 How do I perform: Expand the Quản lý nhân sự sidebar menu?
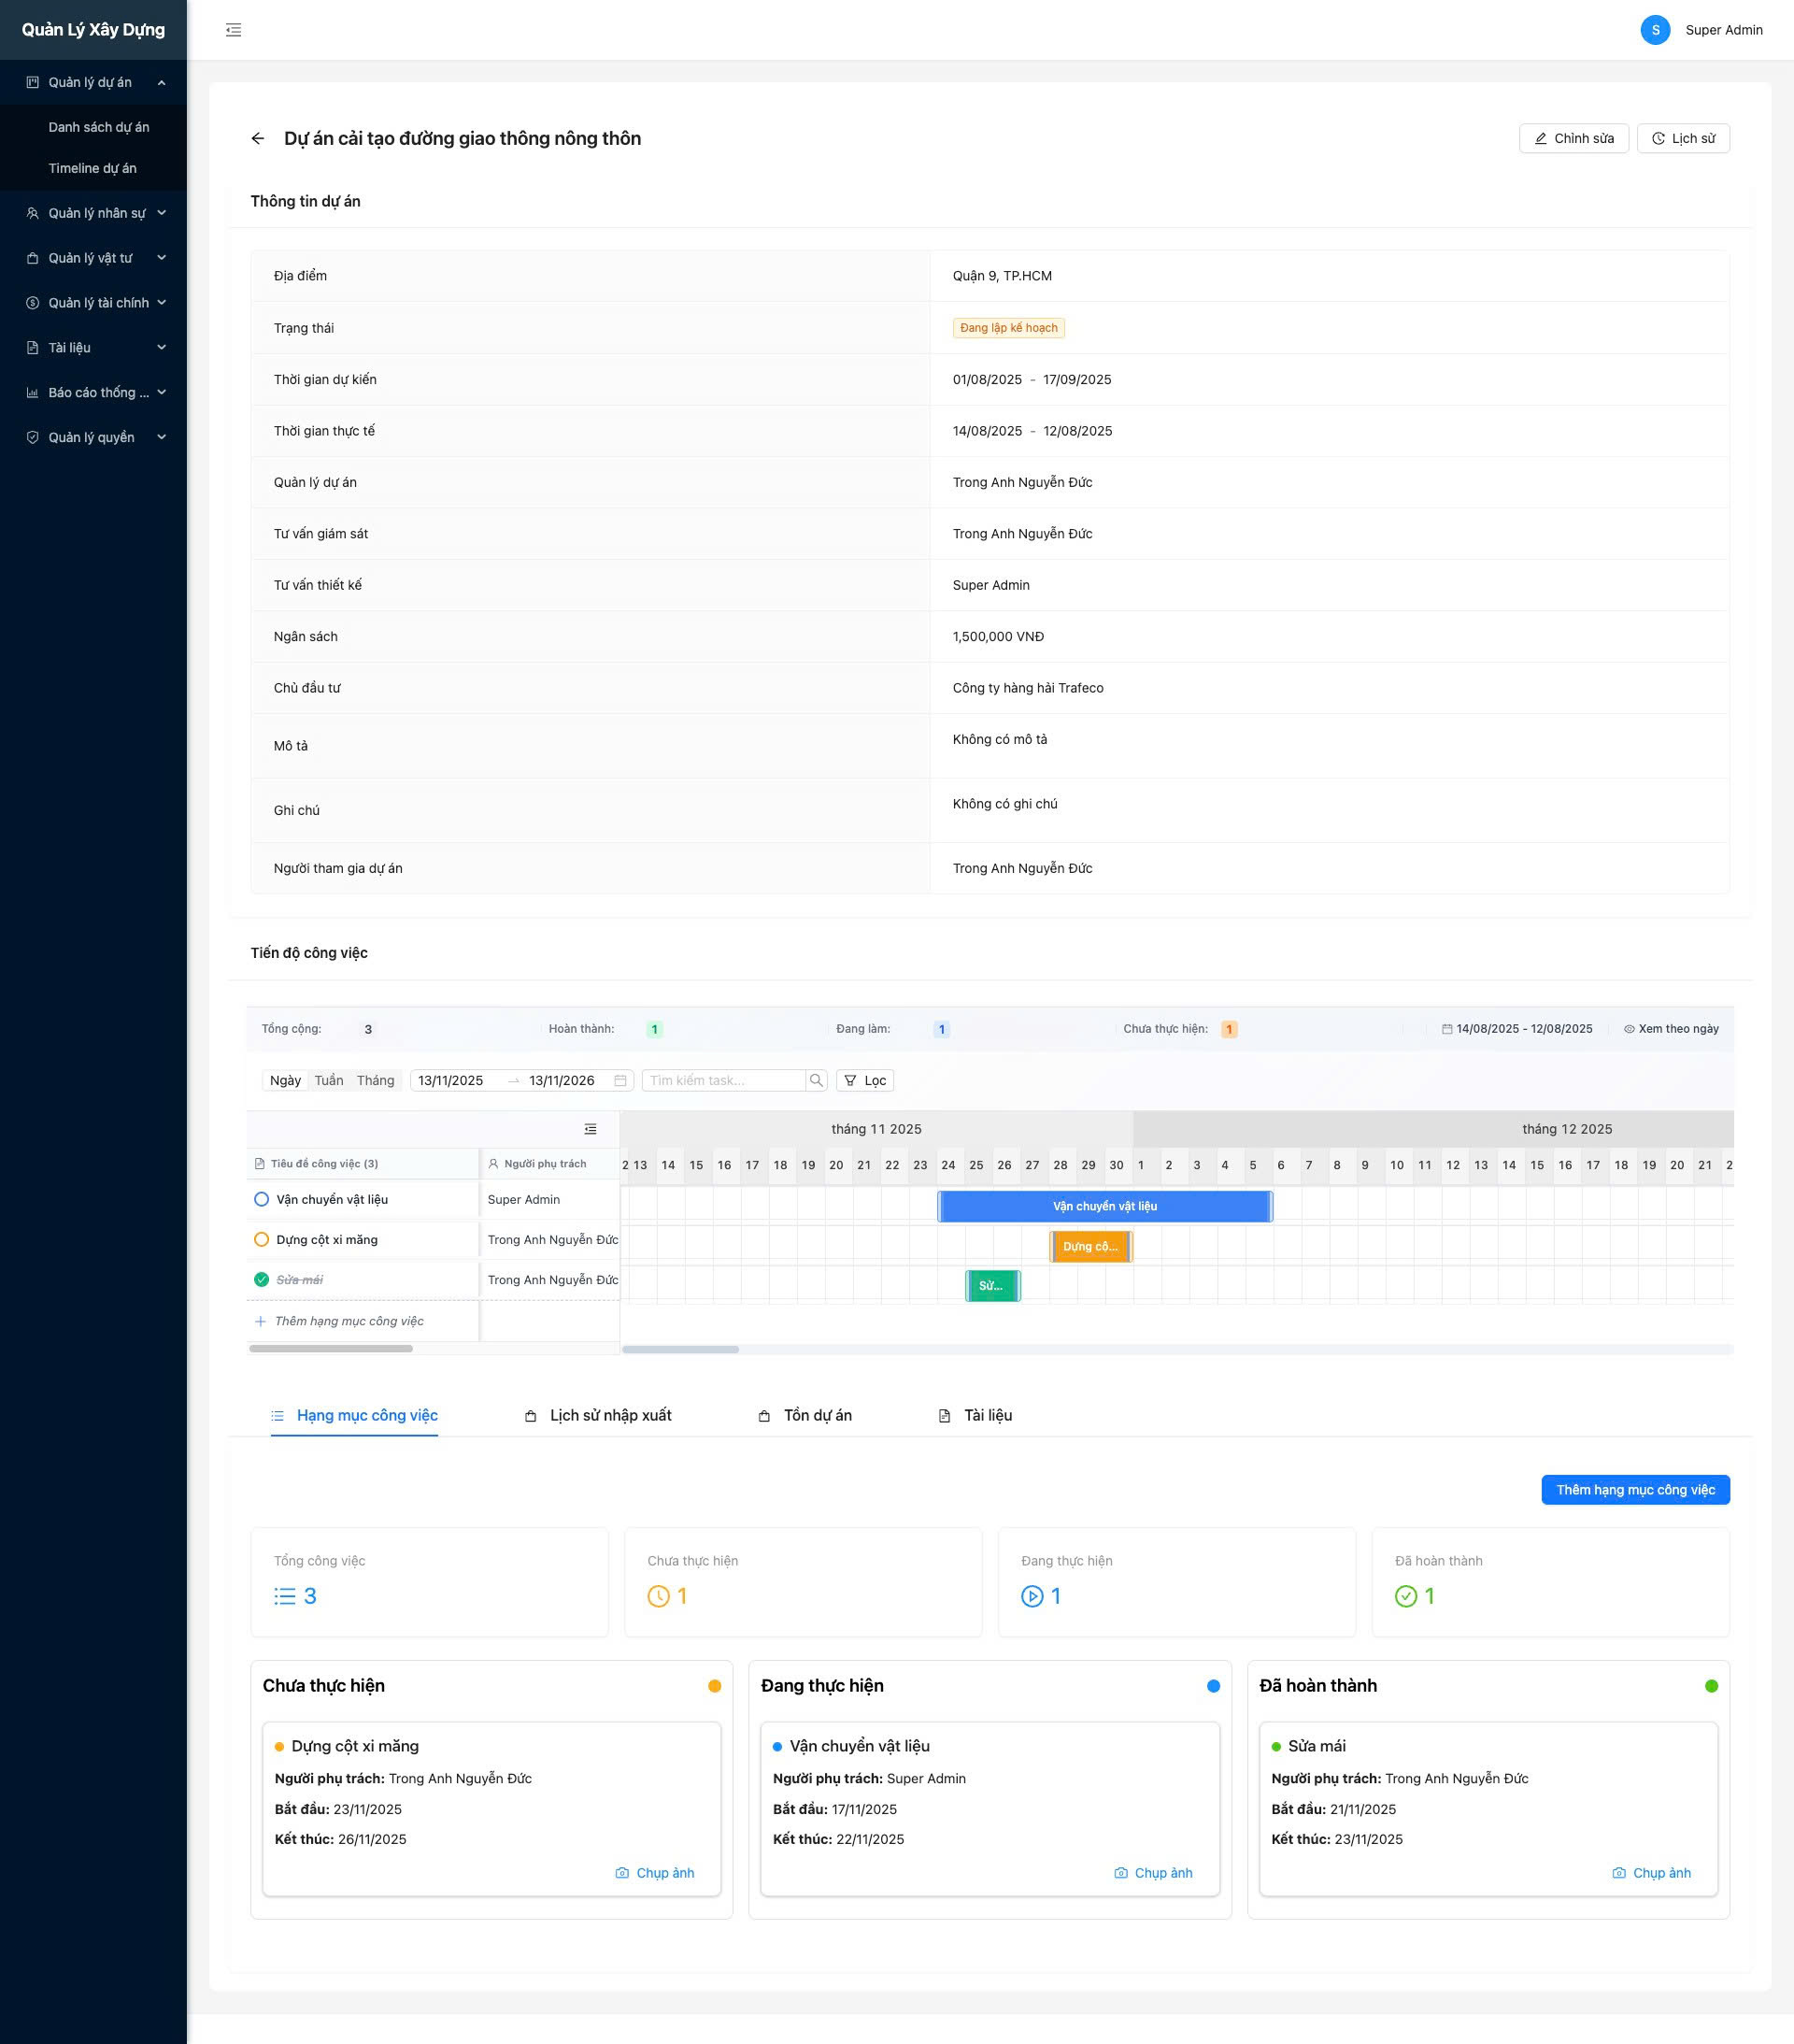coord(96,213)
